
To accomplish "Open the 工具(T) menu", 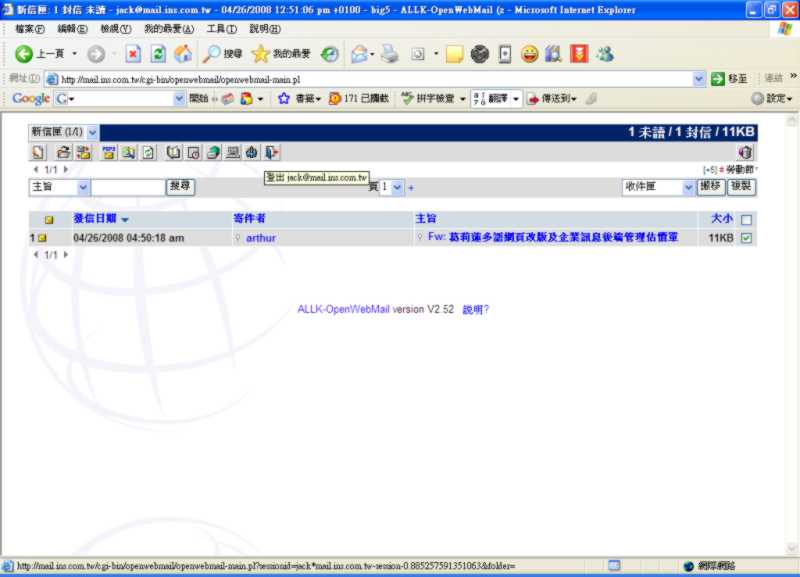I will [x=221, y=29].
